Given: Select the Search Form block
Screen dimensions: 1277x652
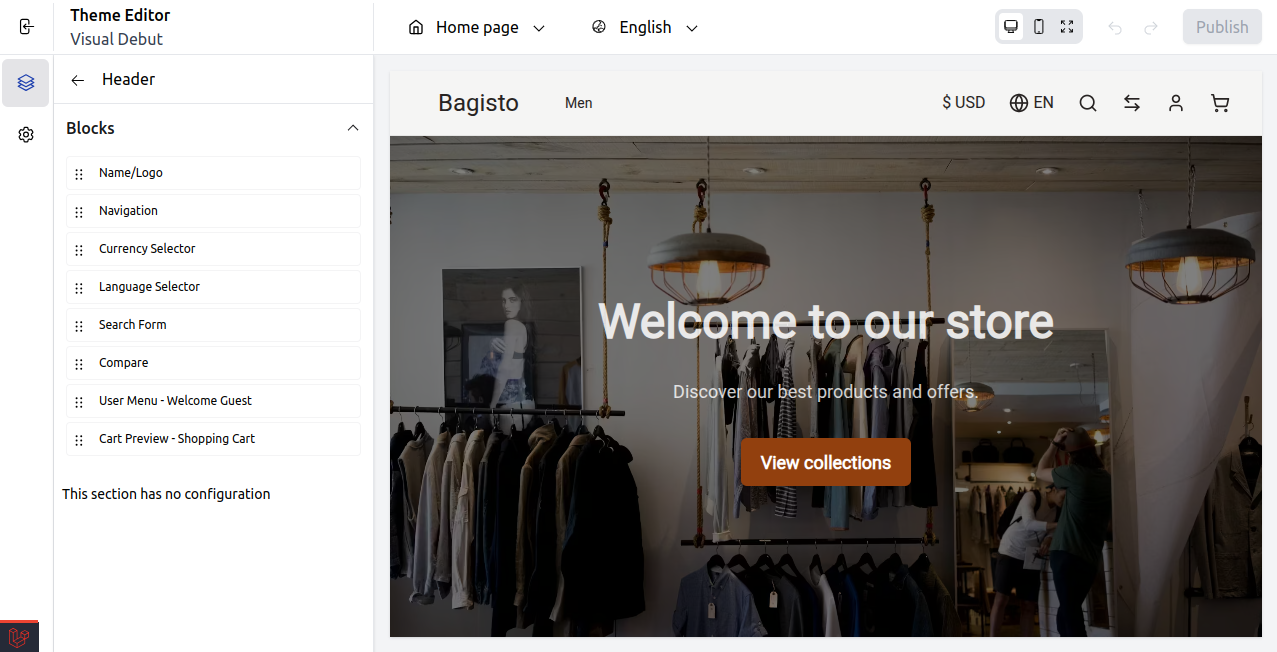Looking at the screenshot, I should [213, 325].
